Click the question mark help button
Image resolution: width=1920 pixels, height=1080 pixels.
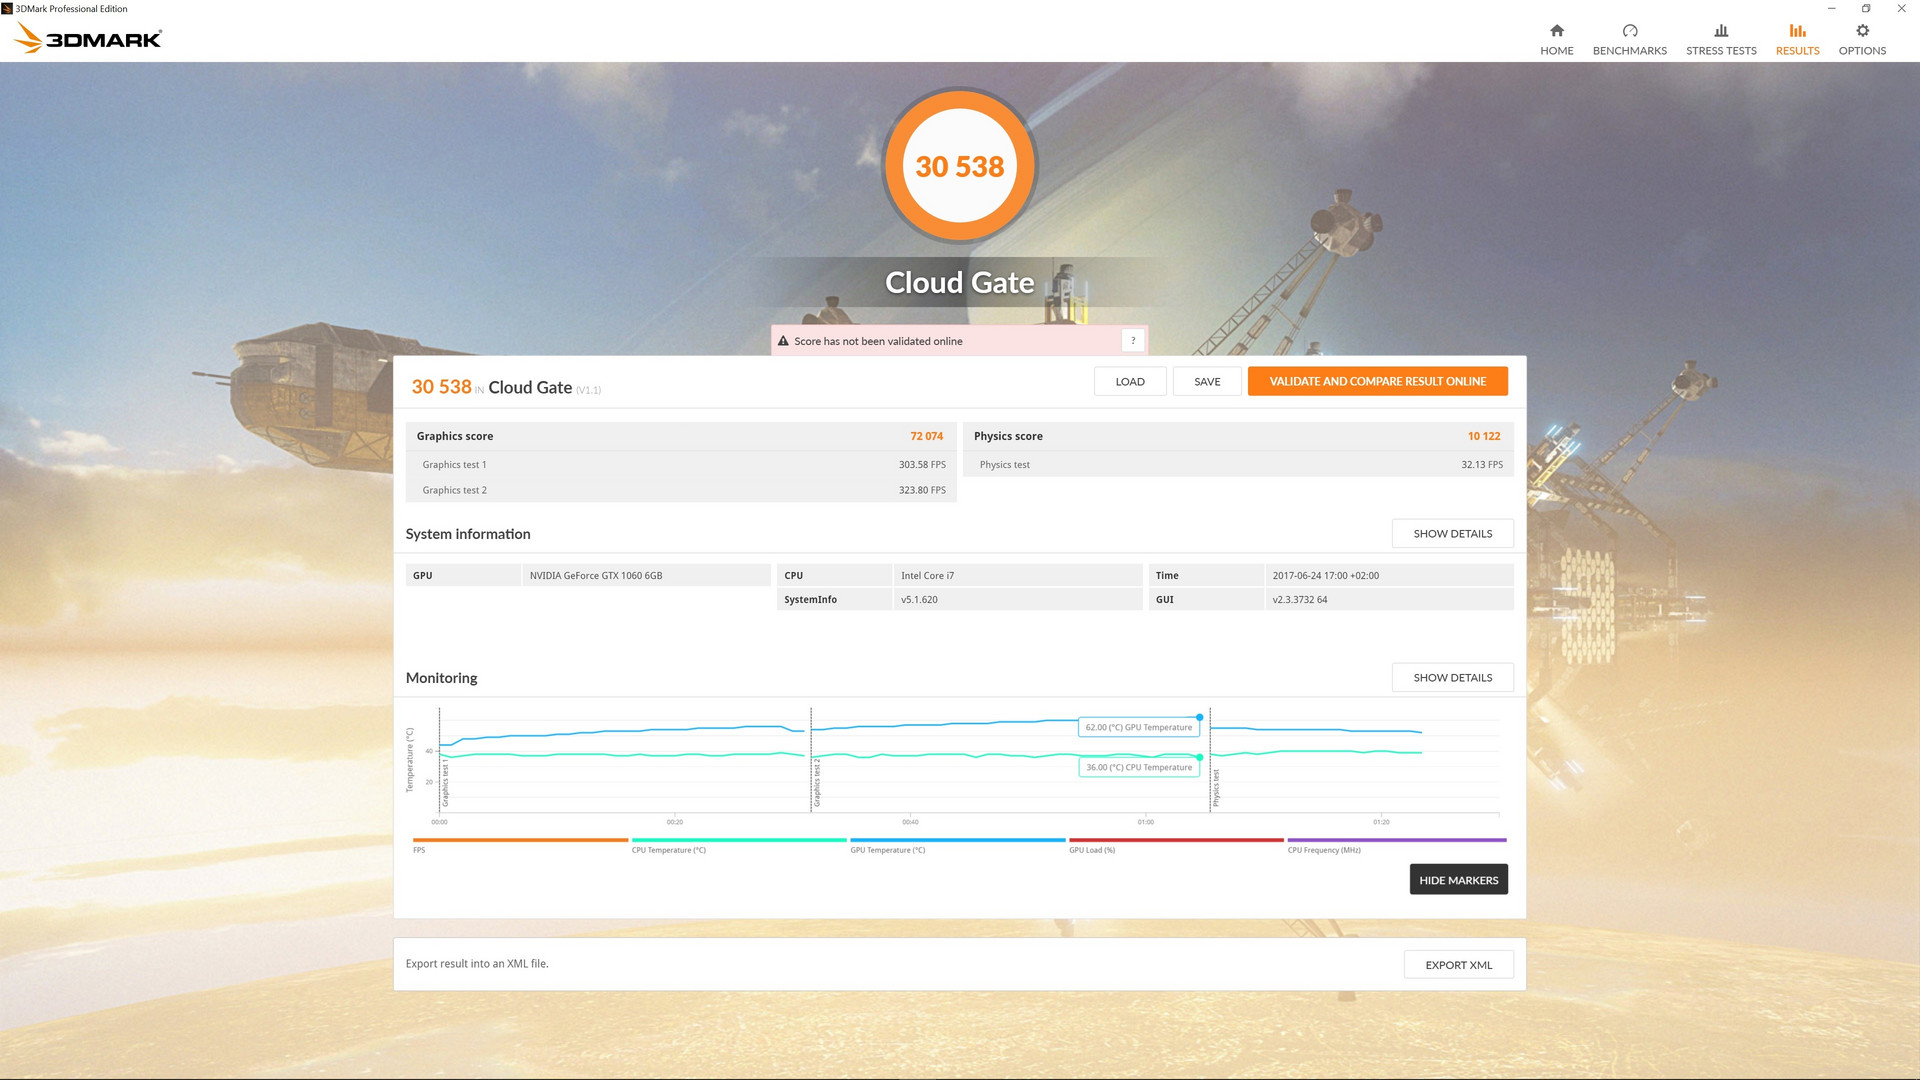tap(1133, 341)
